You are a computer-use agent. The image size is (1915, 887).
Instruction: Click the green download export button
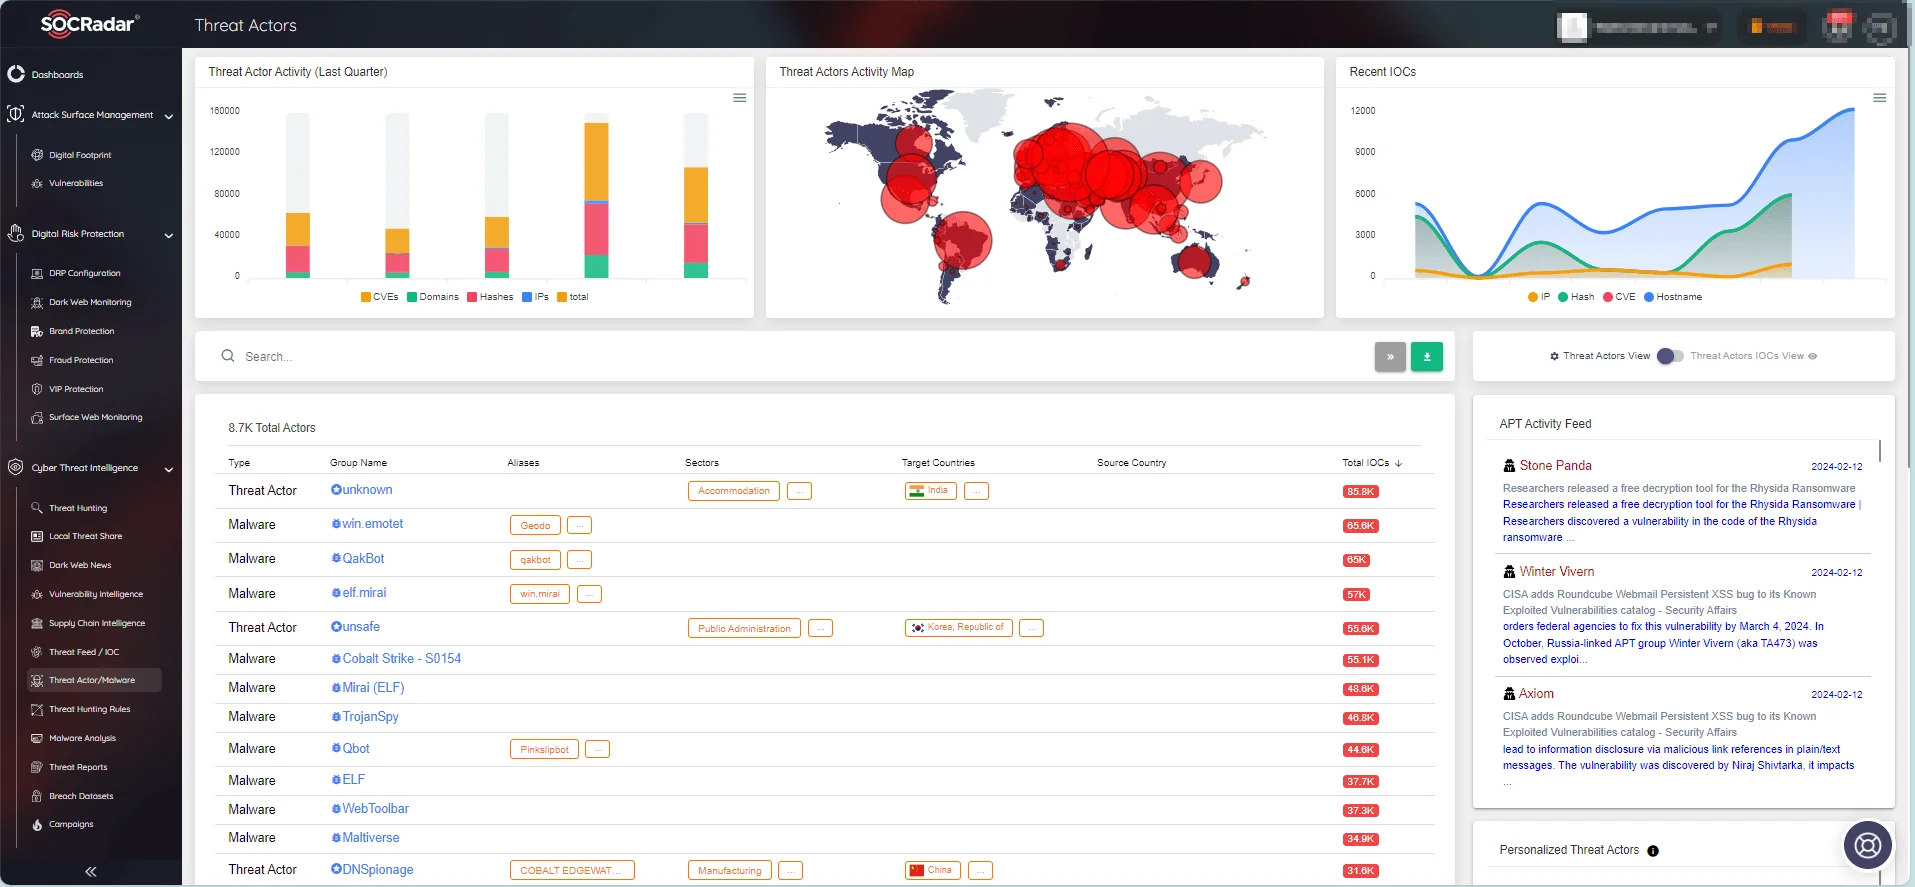[x=1427, y=357]
